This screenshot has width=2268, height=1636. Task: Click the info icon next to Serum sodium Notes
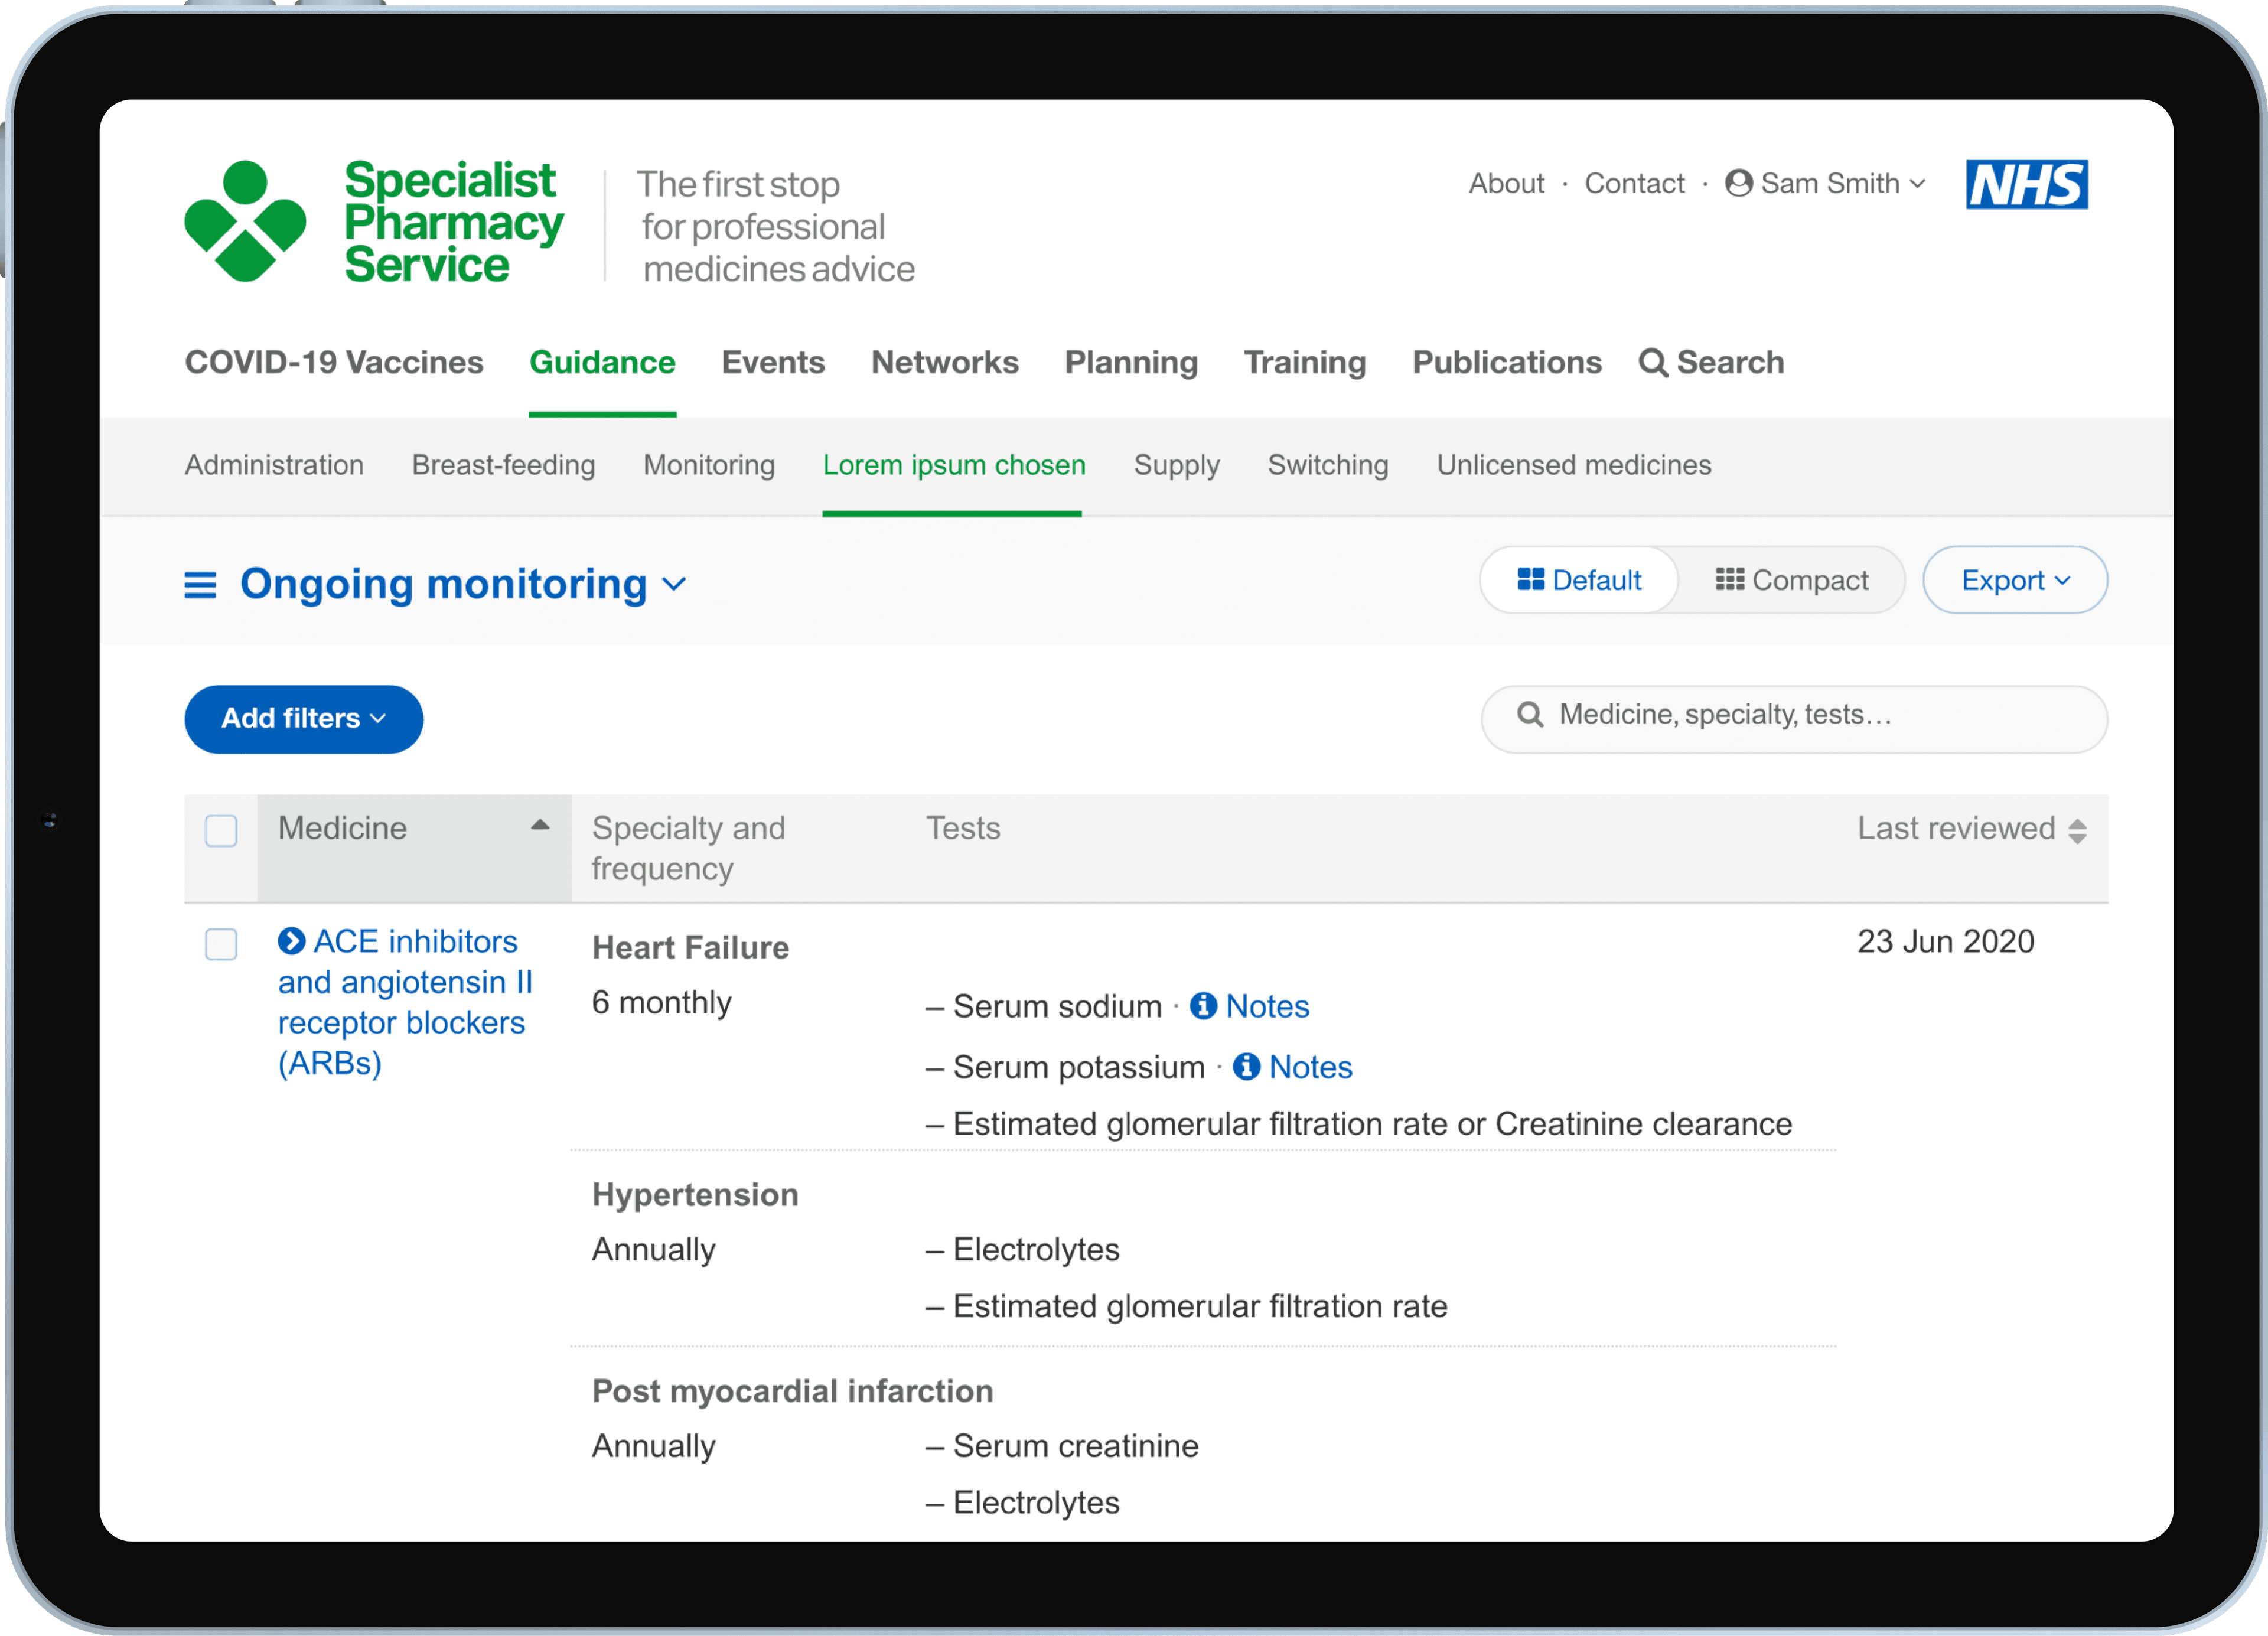tap(1203, 1006)
